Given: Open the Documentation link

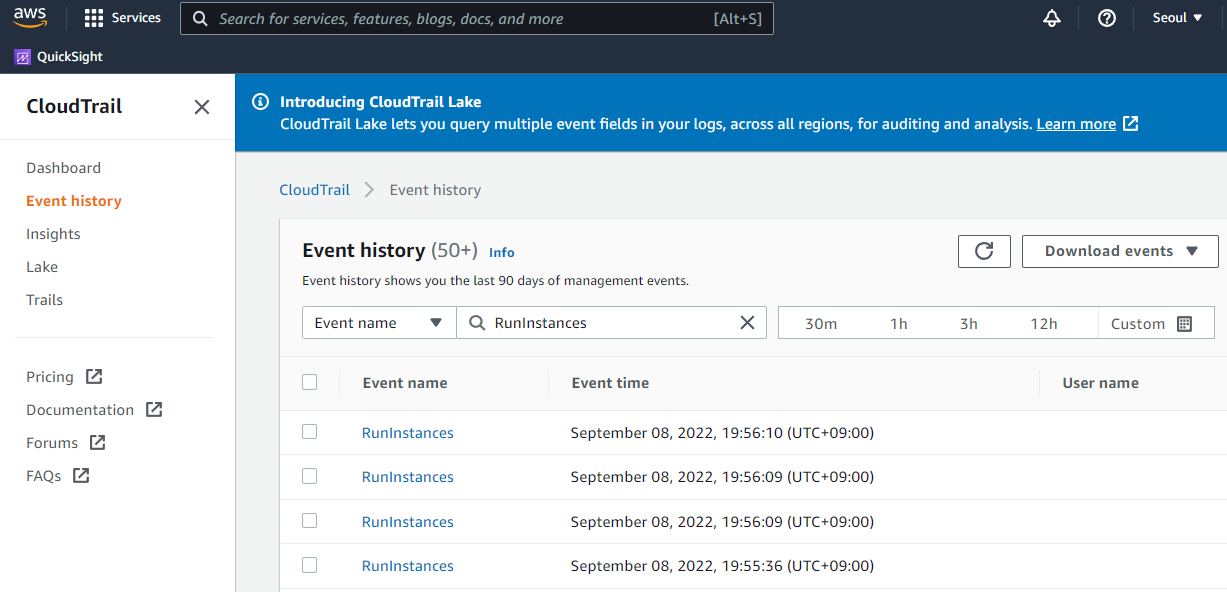Looking at the screenshot, I should click(x=80, y=410).
